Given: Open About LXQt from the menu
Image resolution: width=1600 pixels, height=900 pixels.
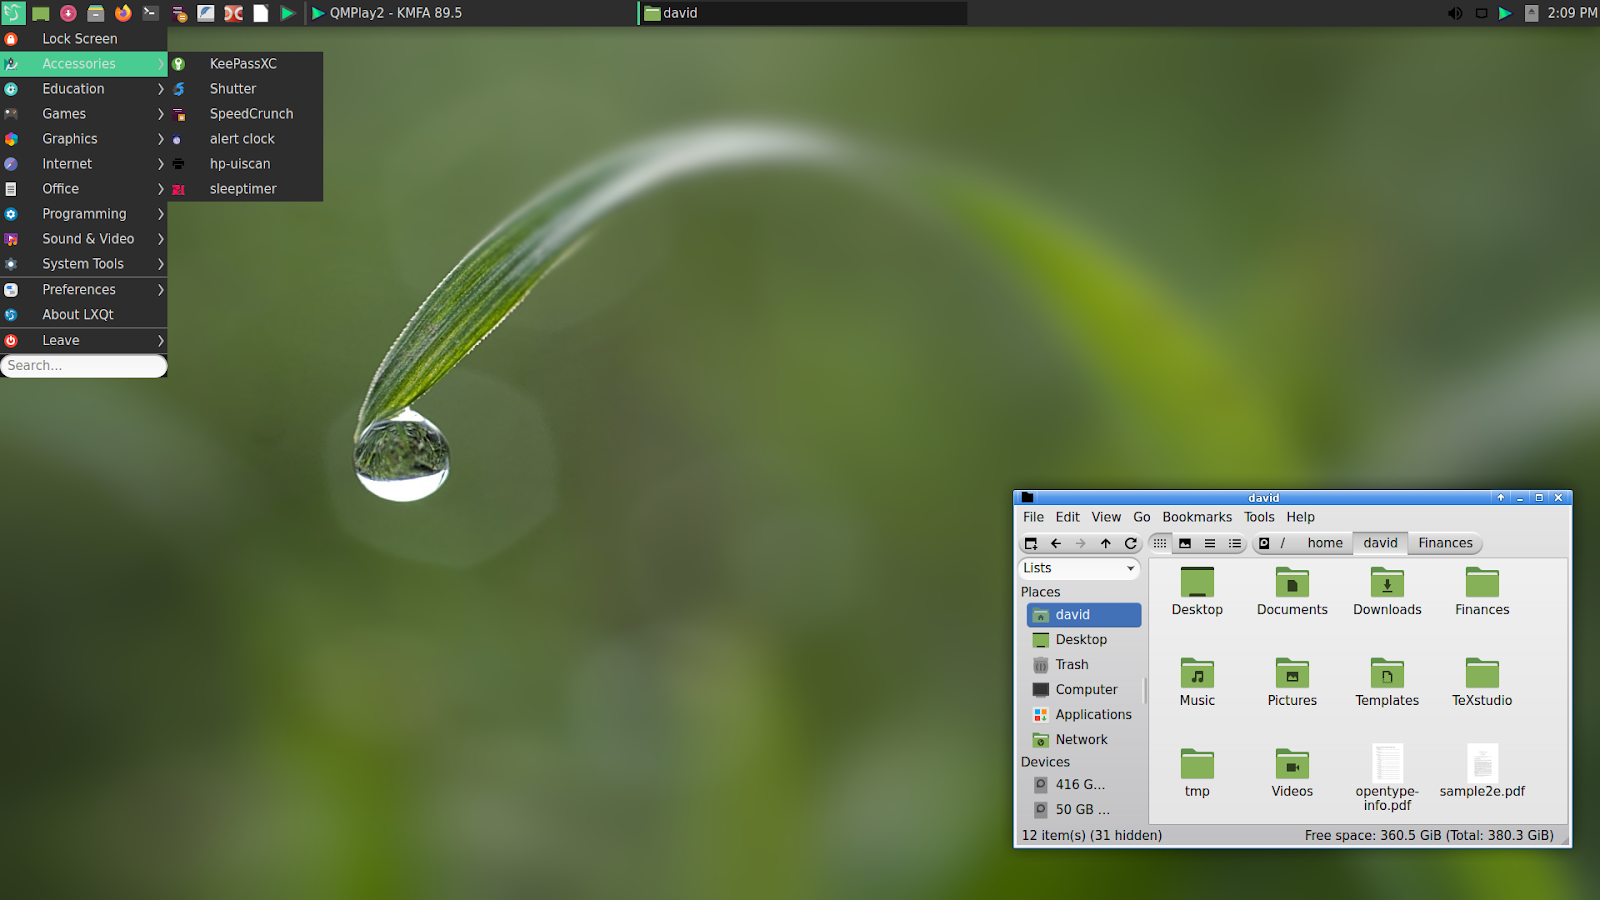Looking at the screenshot, I should coord(84,315).
